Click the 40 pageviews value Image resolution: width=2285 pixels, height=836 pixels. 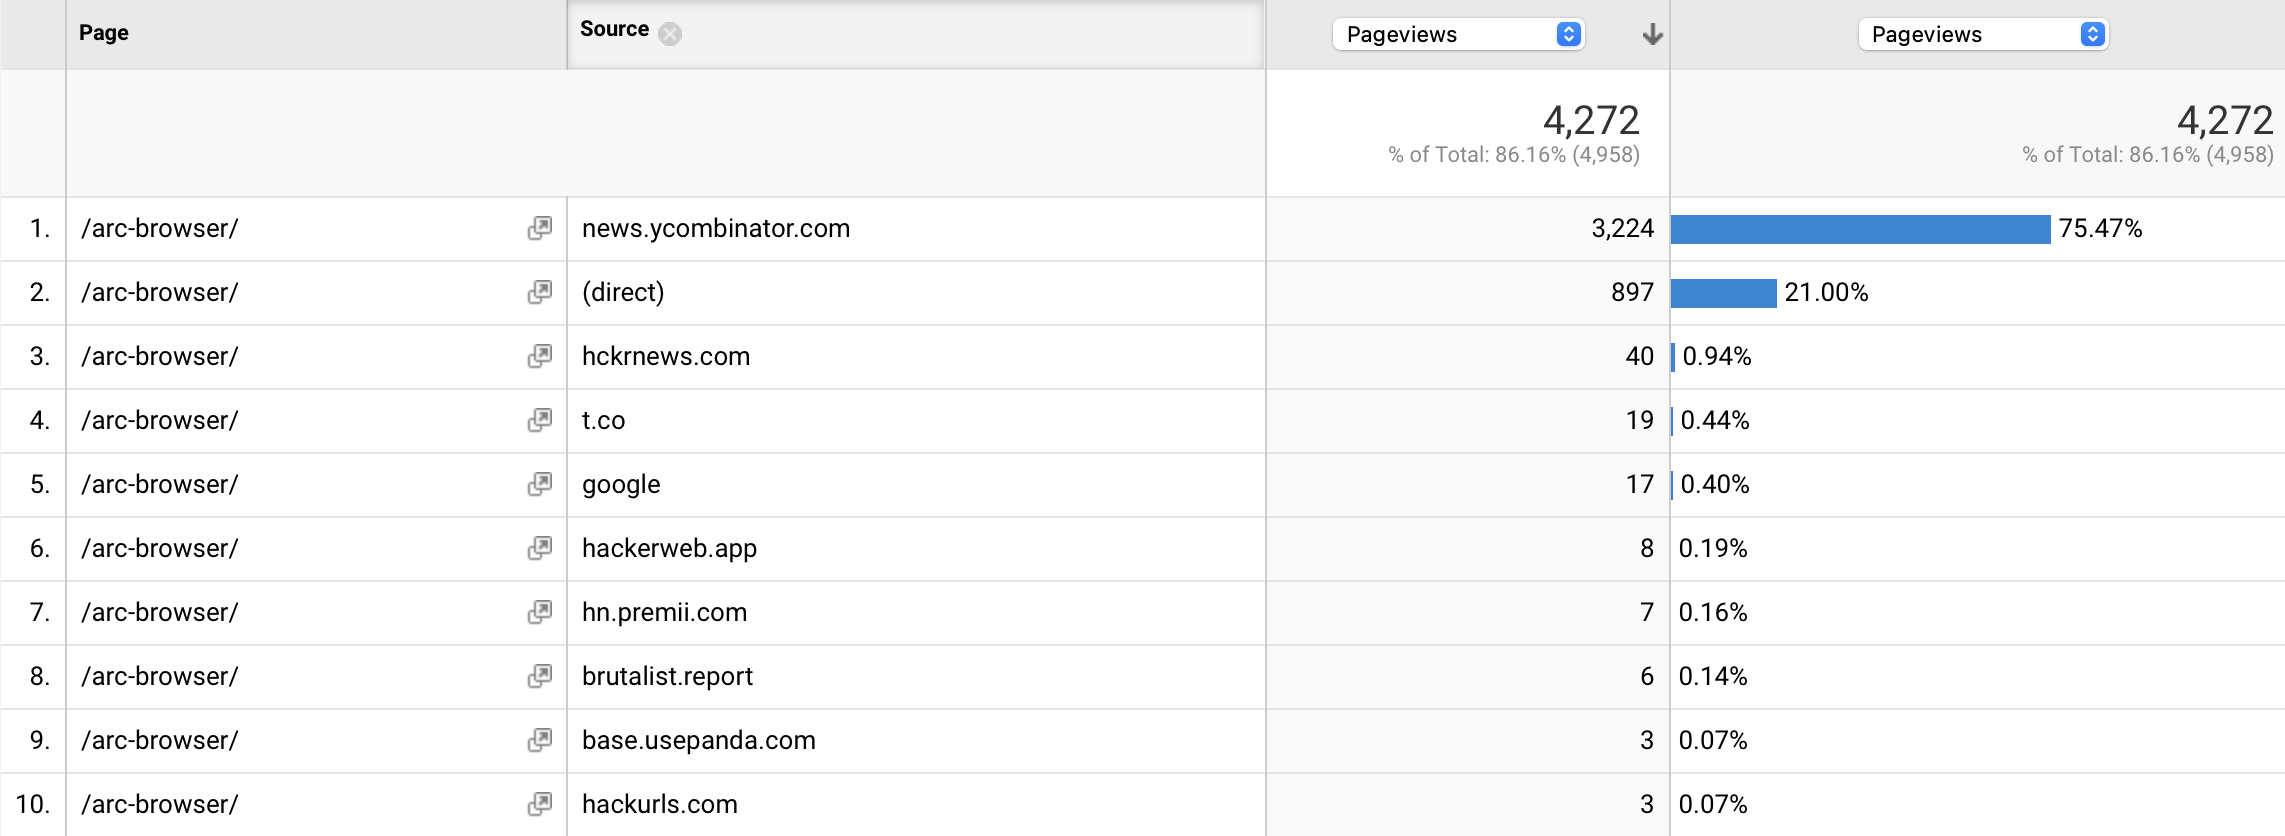[x=1640, y=356]
